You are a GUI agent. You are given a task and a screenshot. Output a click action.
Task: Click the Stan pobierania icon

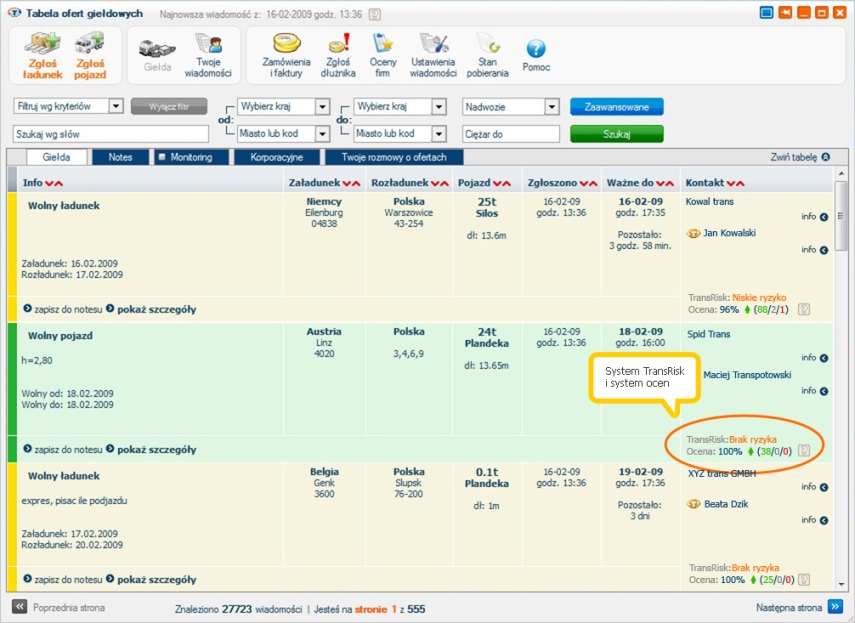tap(487, 56)
